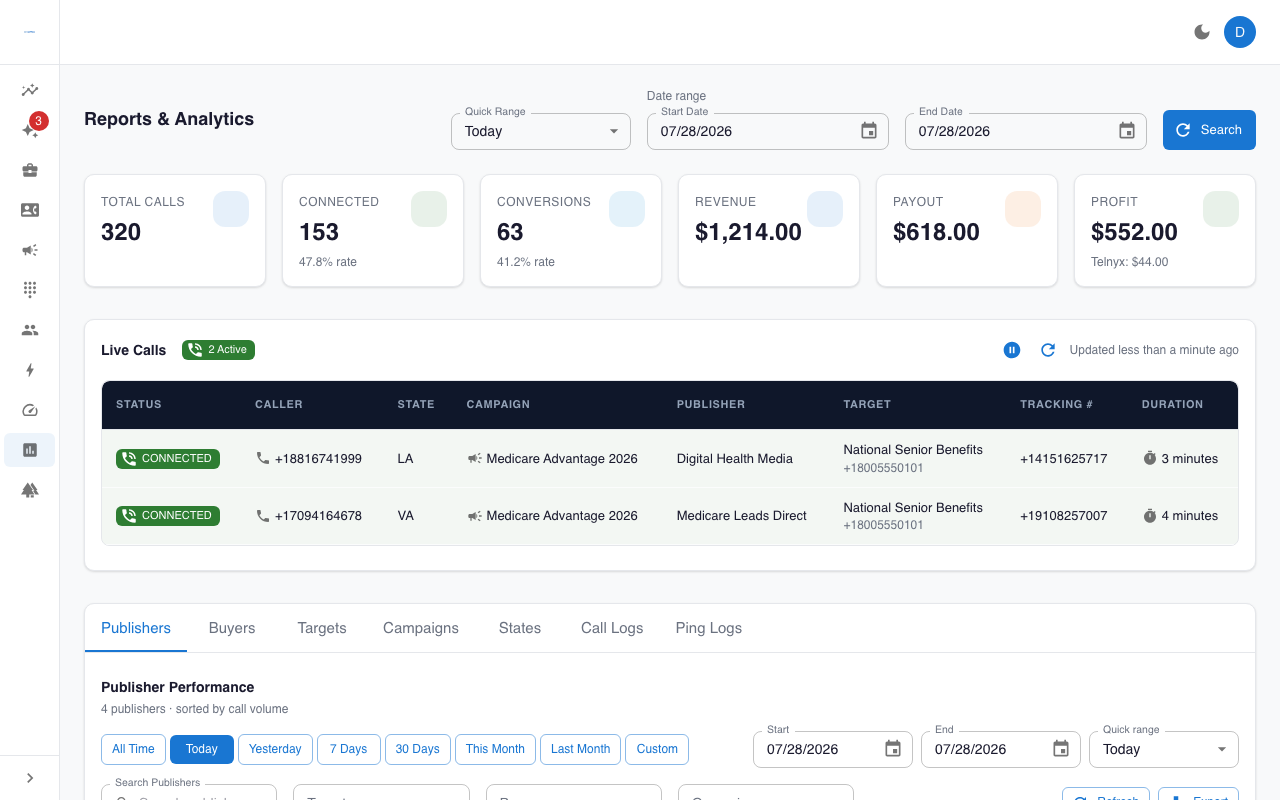Image resolution: width=1280 pixels, height=800 pixels.
Task: Open the people group sidebar icon
Action: (30, 330)
